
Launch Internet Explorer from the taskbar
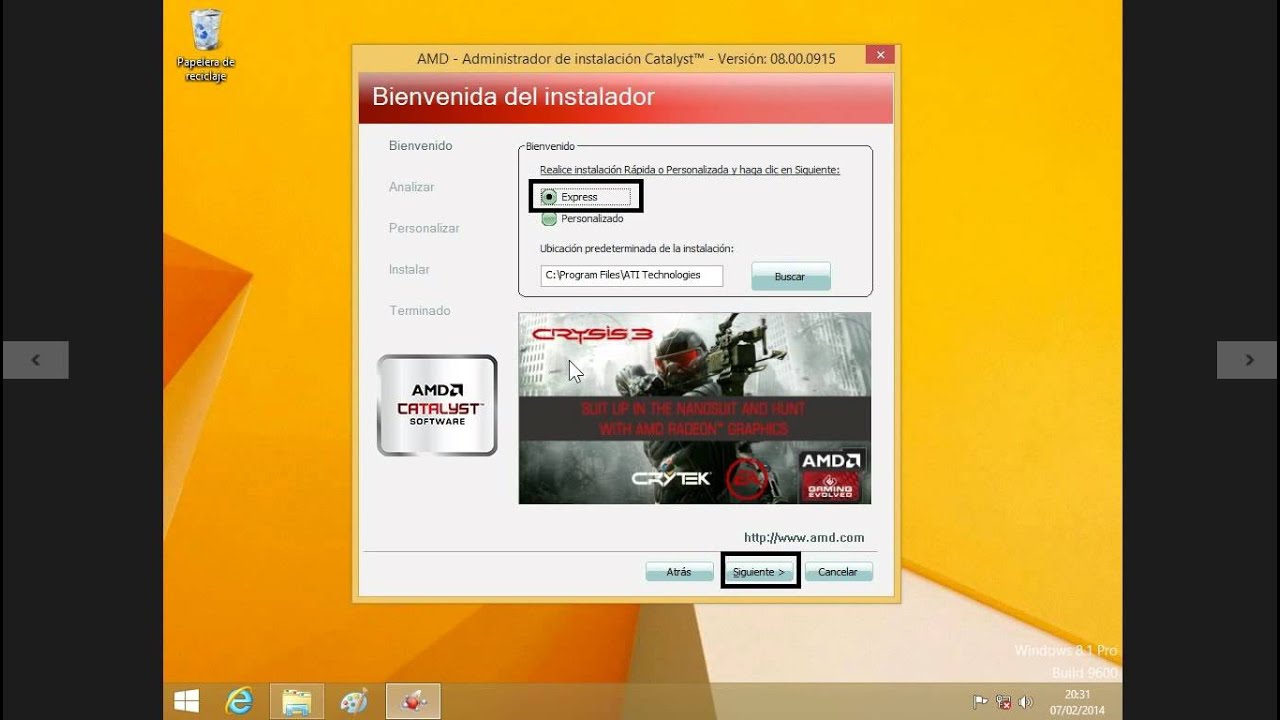(239, 702)
